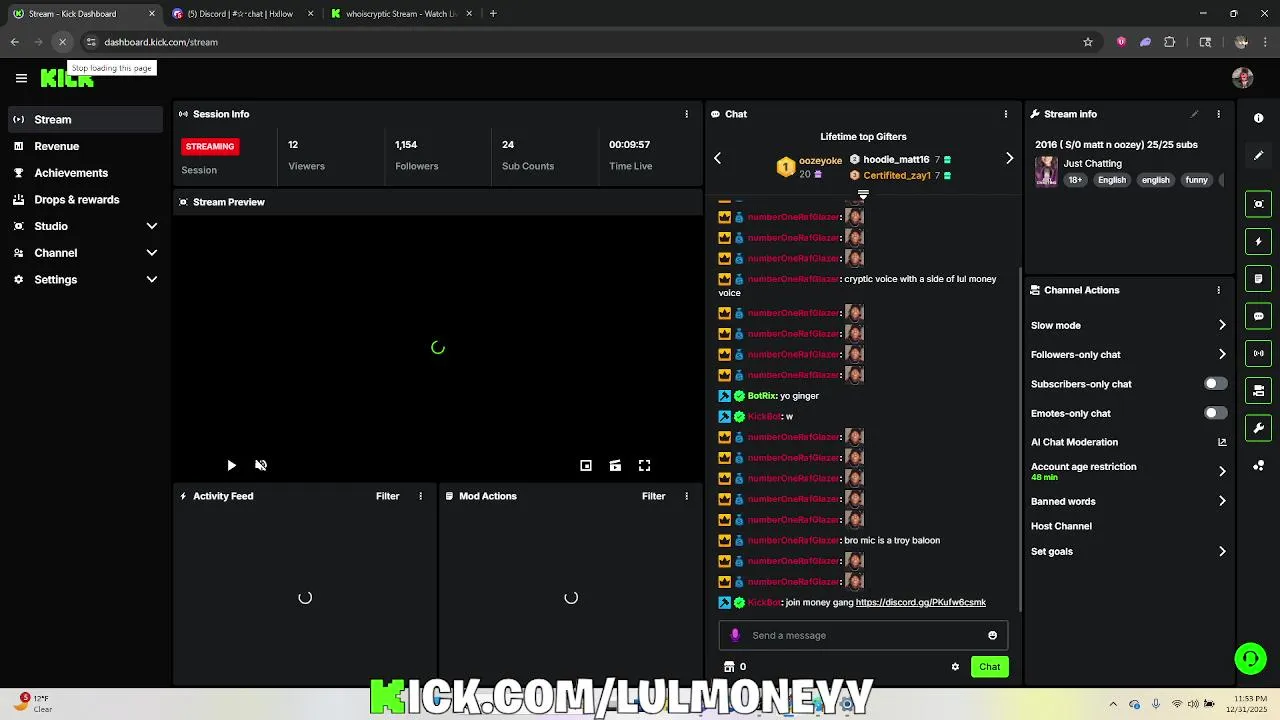1280x720 pixels.
Task: Open Banned words arrow
Action: click(x=1222, y=501)
